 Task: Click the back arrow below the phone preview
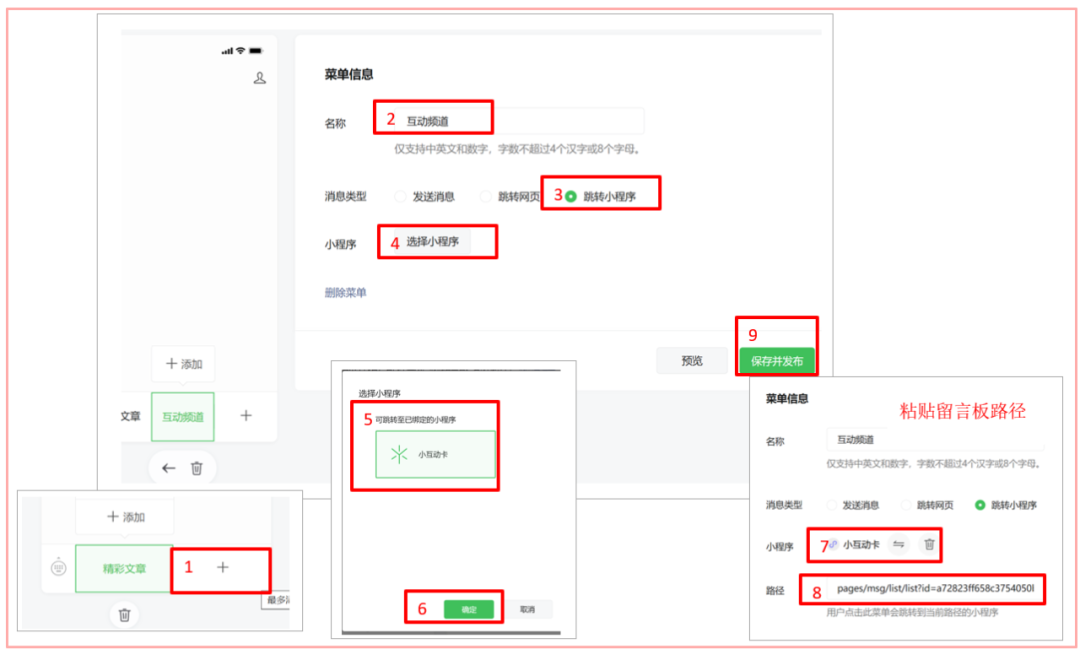click(x=168, y=468)
